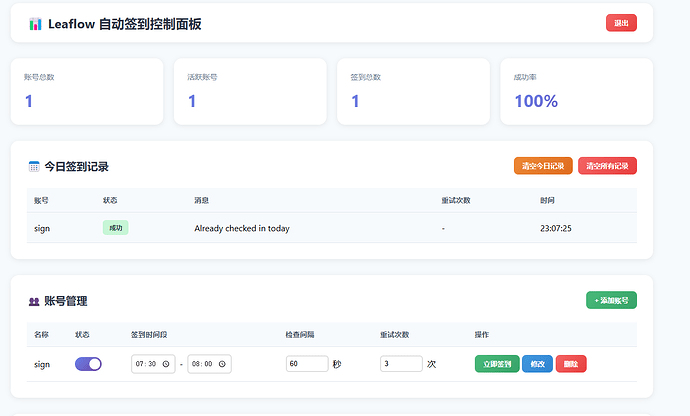Viewport: 690px width, 416px height.
Task: Click the users icon beside 账号管理
Action: click(34, 302)
